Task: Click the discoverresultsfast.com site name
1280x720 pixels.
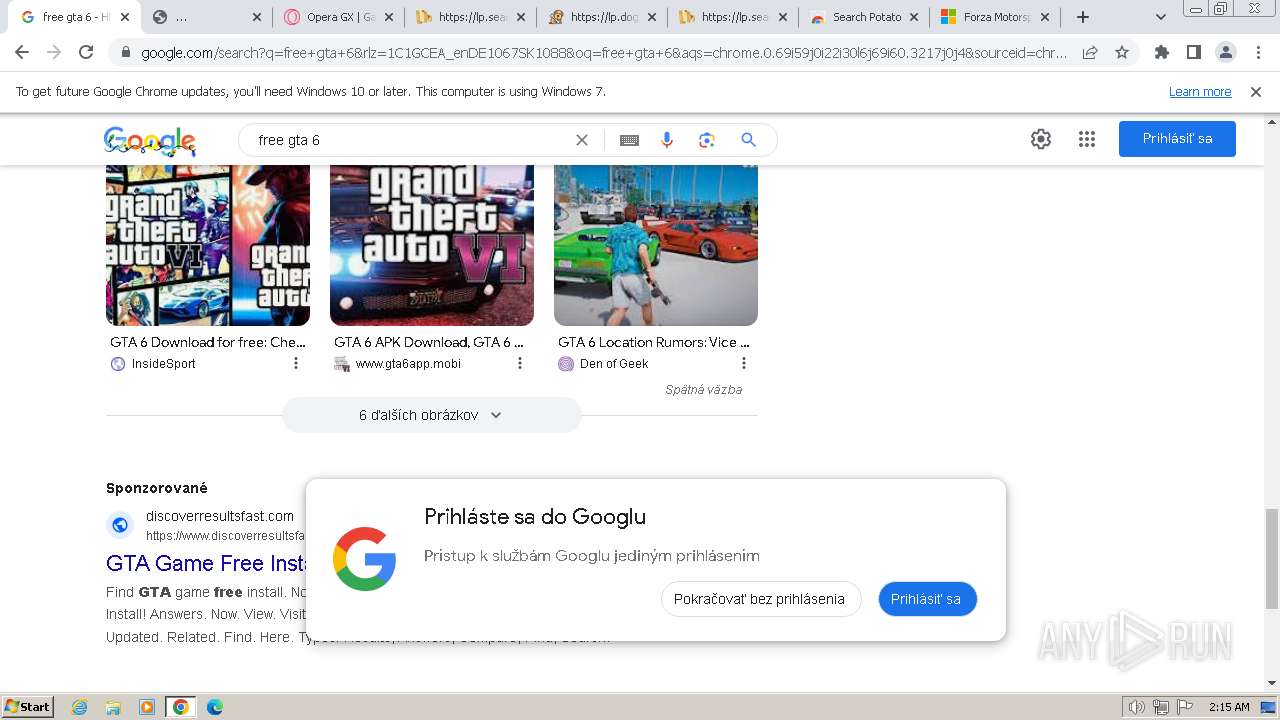Action: (x=220, y=516)
